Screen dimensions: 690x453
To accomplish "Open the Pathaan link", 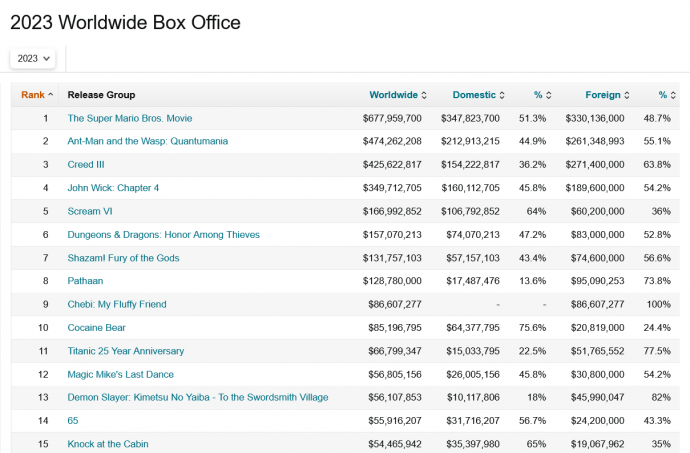I will pyautogui.click(x=85, y=281).
